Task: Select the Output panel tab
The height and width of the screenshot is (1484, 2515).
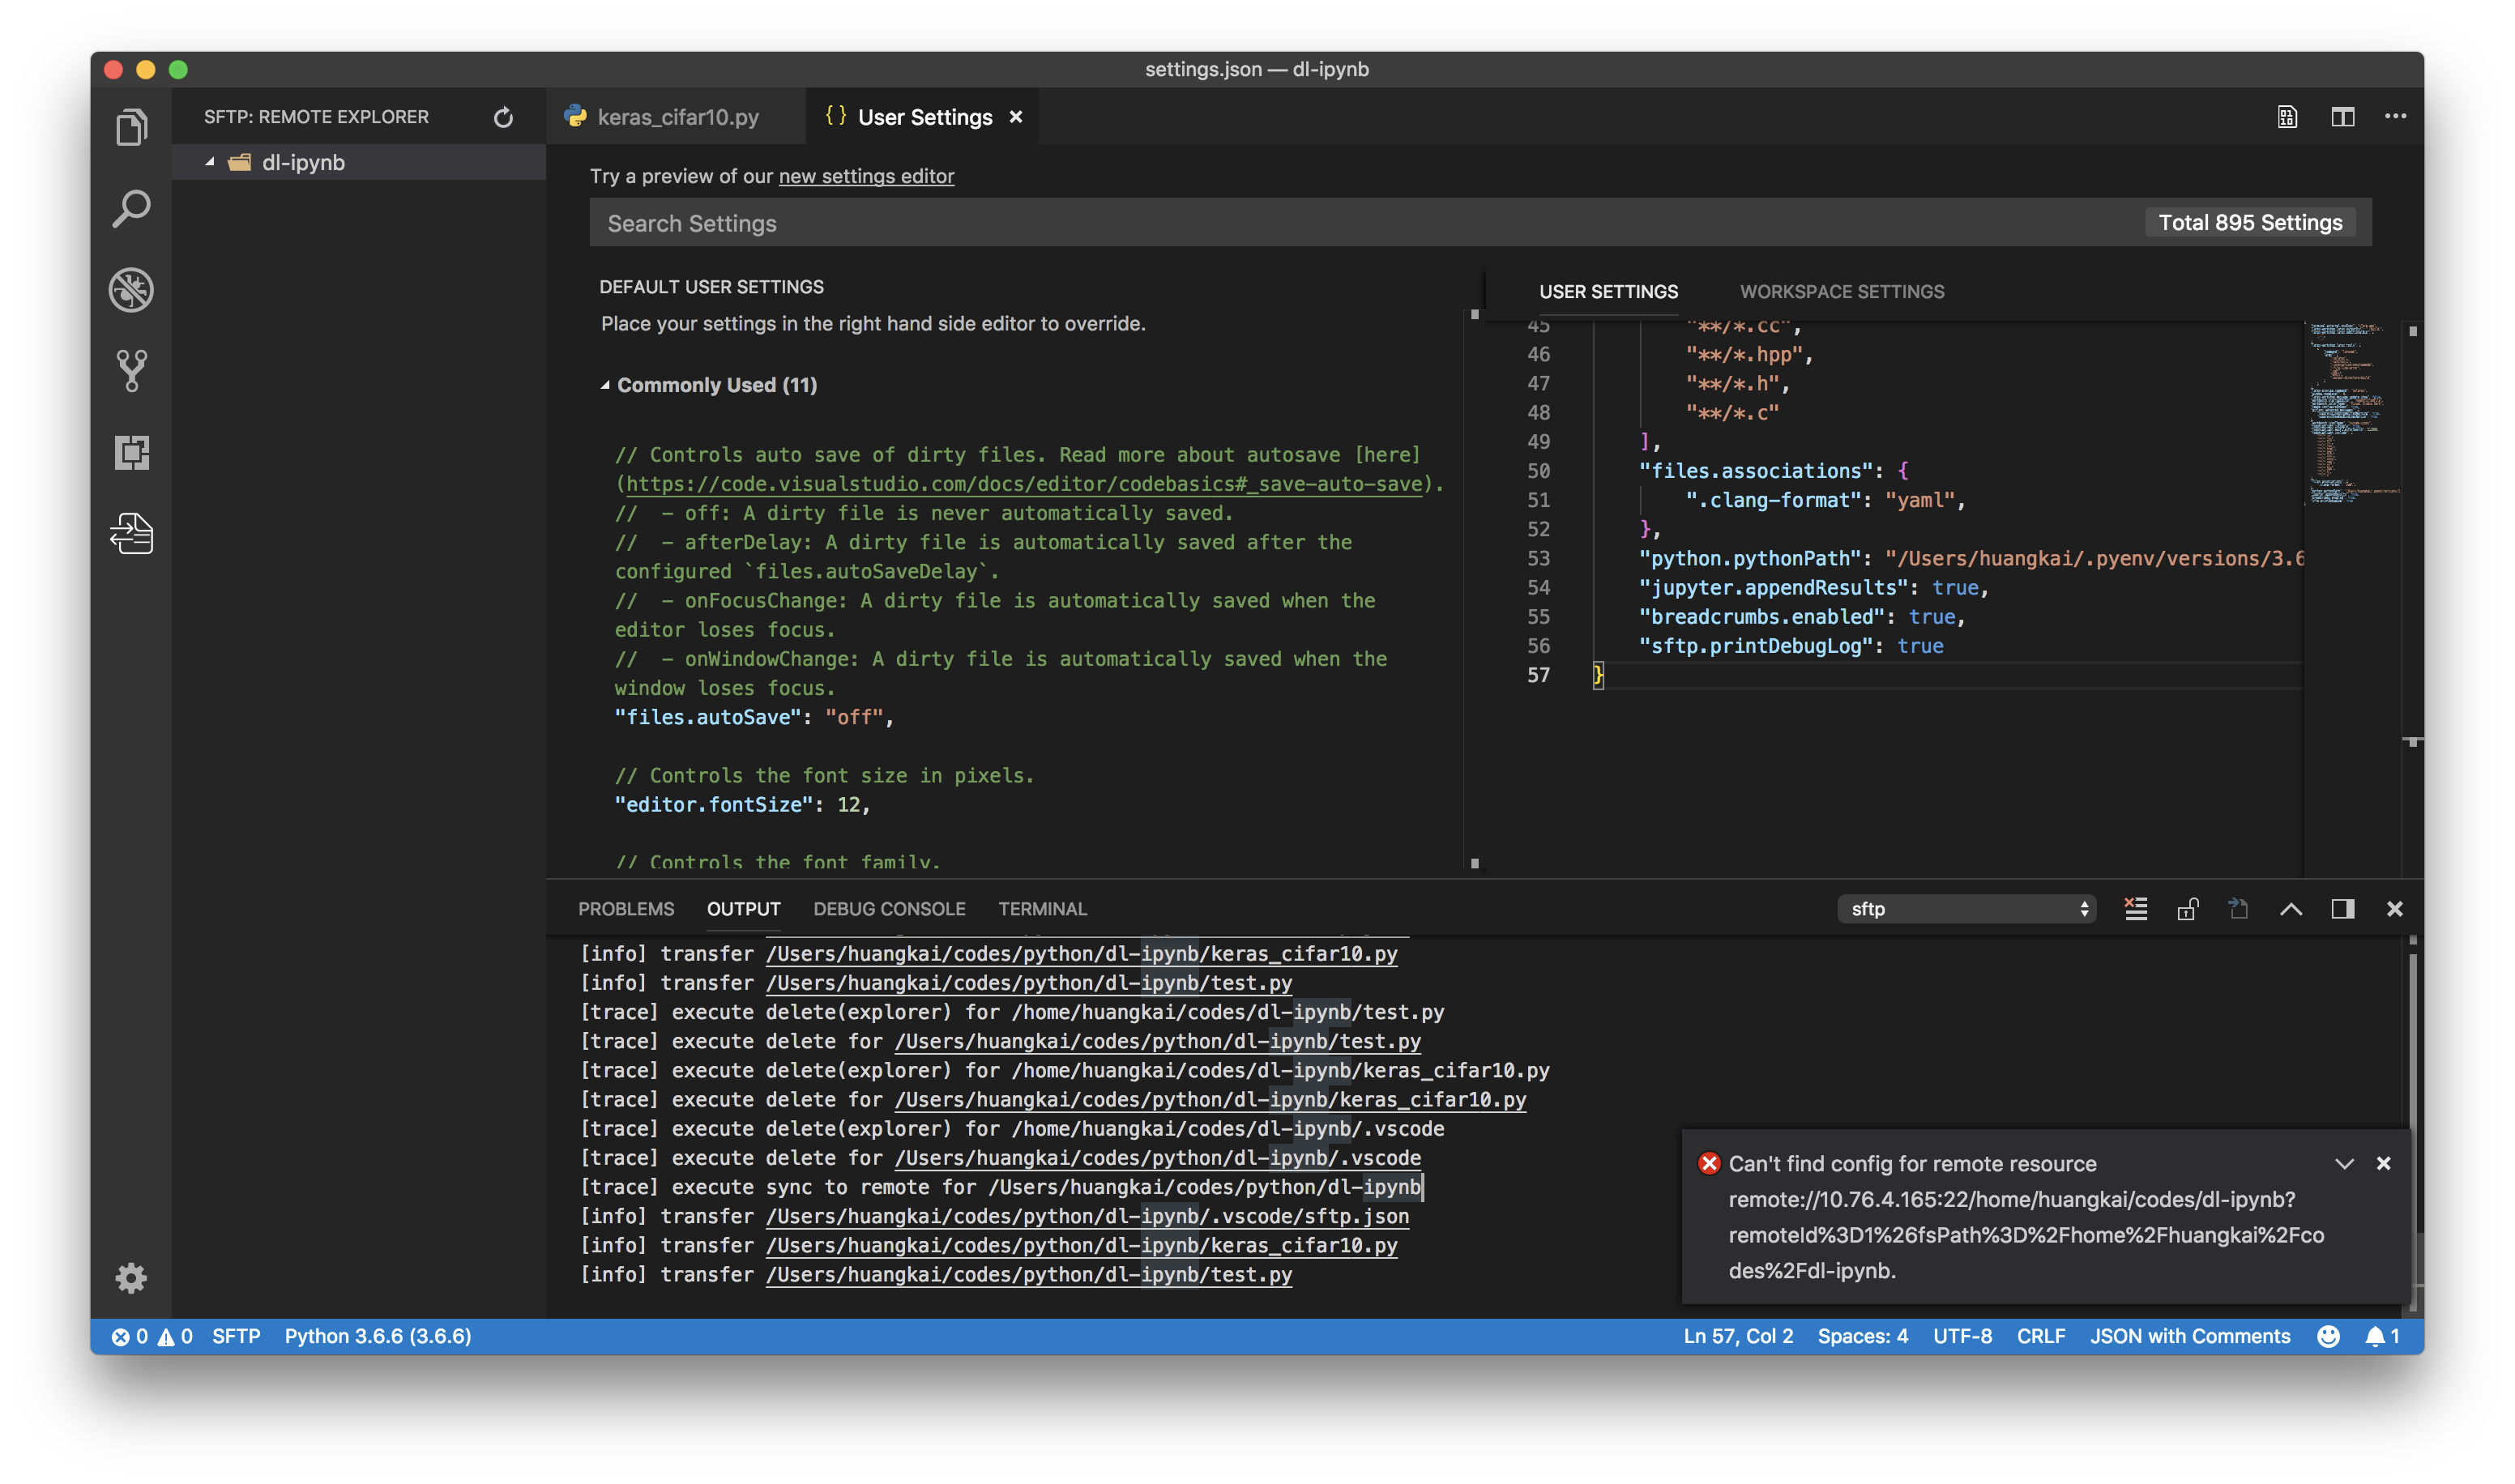Action: pyautogui.click(x=743, y=909)
